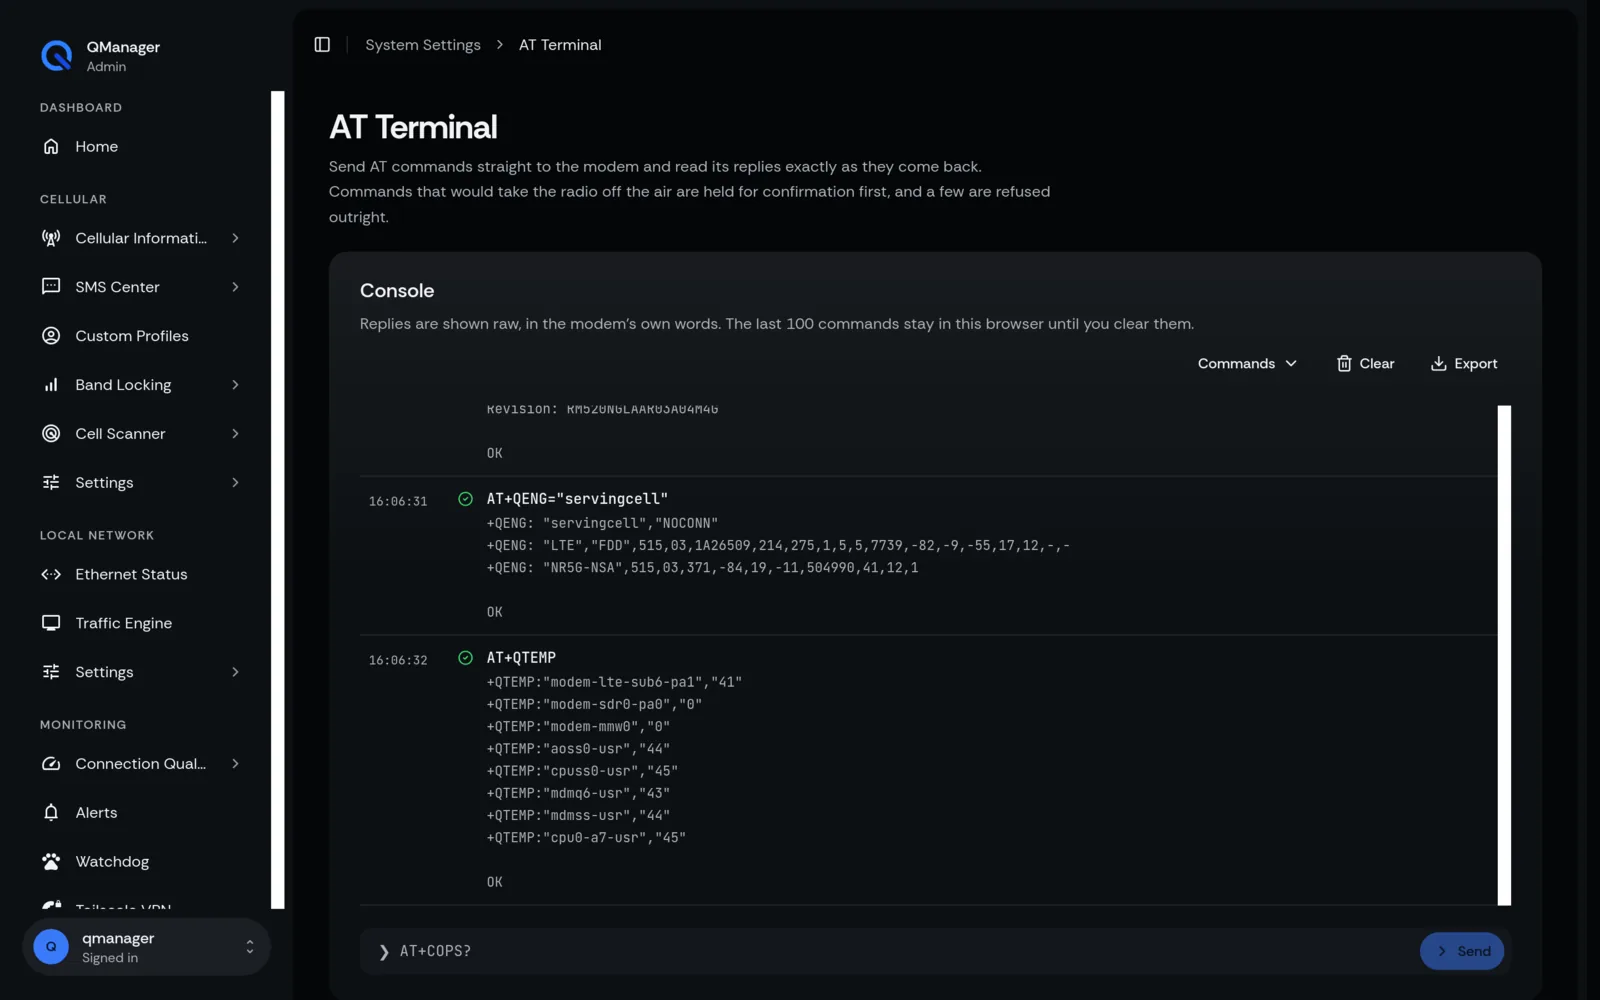Send the AT+COPS? command
Screen dimensions: 1600x1000
[x=1462, y=952]
